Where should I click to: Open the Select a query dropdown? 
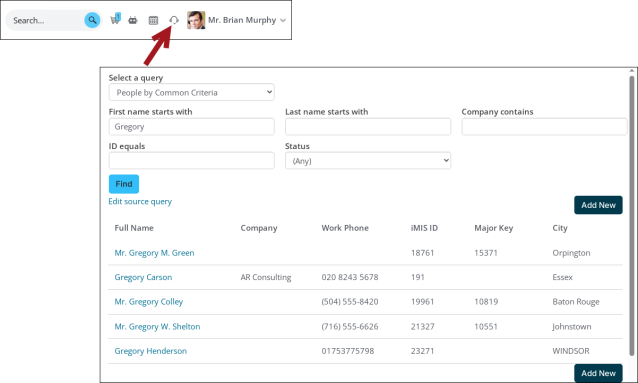coord(191,92)
